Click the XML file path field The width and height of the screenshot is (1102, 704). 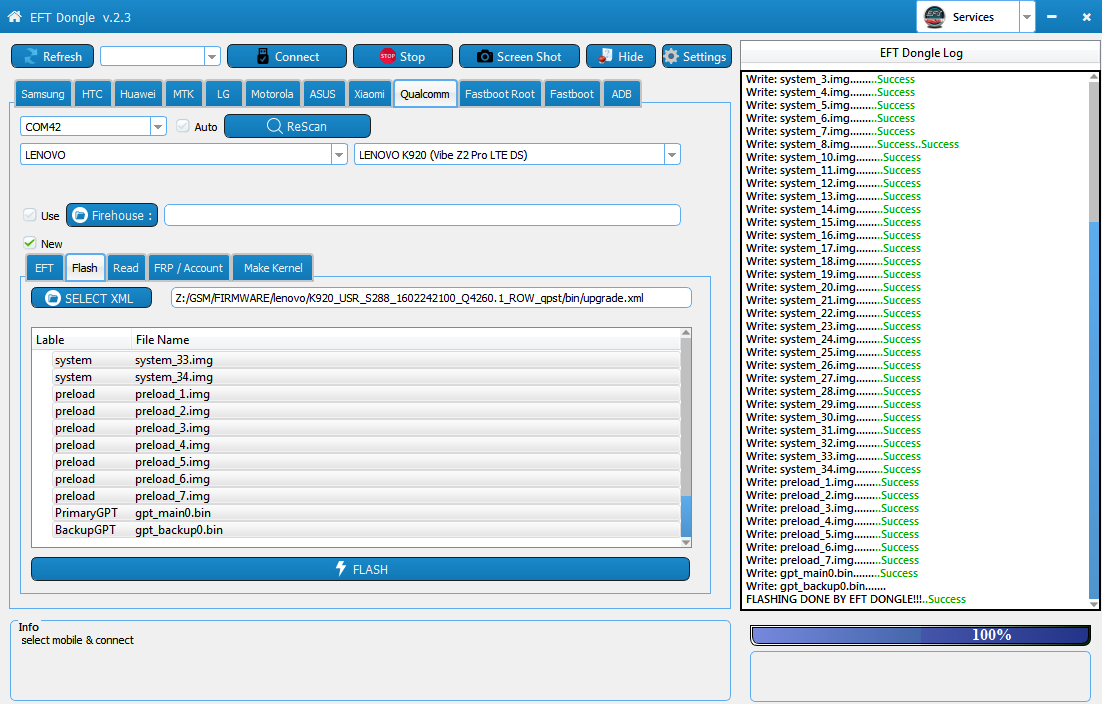pos(431,298)
